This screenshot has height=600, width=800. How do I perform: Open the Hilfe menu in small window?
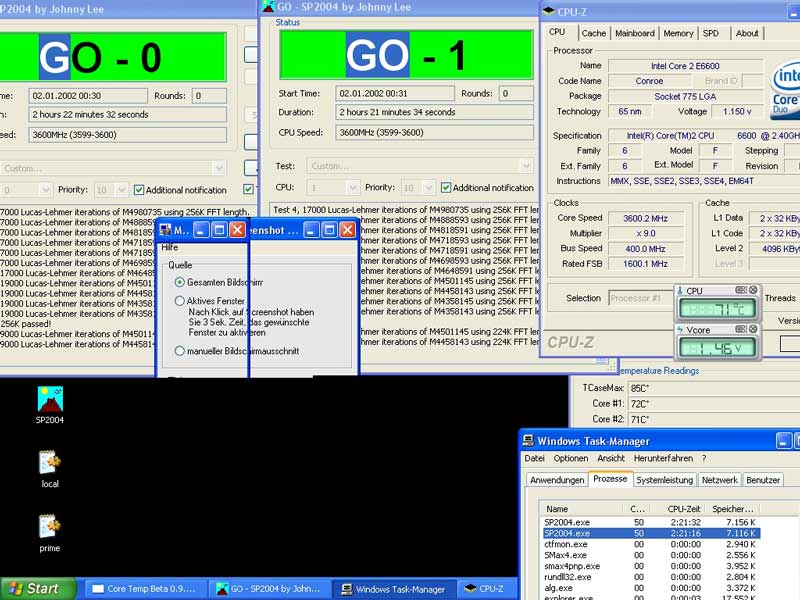point(170,247)
